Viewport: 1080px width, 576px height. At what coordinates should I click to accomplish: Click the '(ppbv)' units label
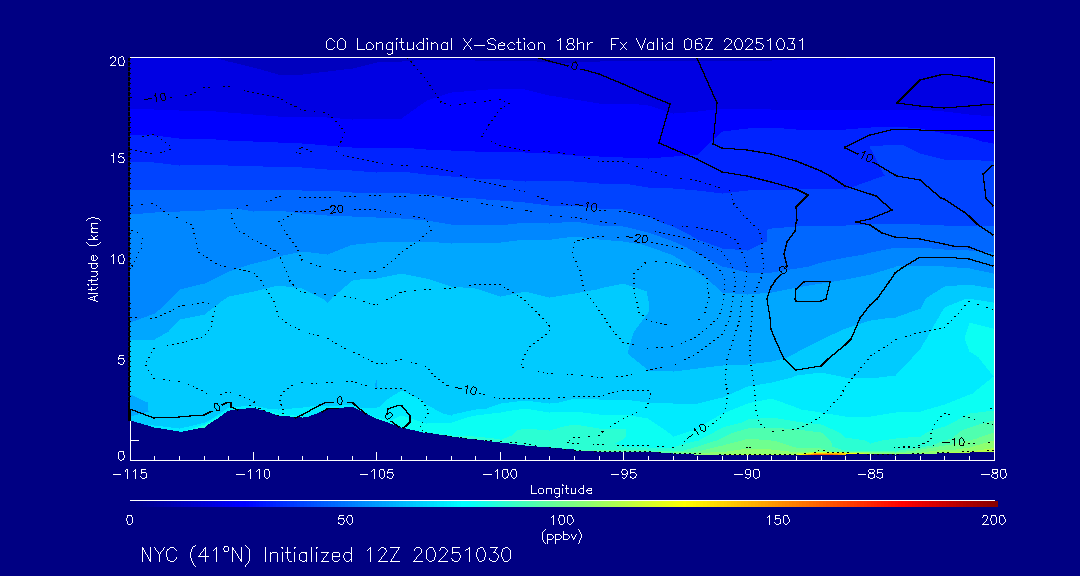point(561,536)
